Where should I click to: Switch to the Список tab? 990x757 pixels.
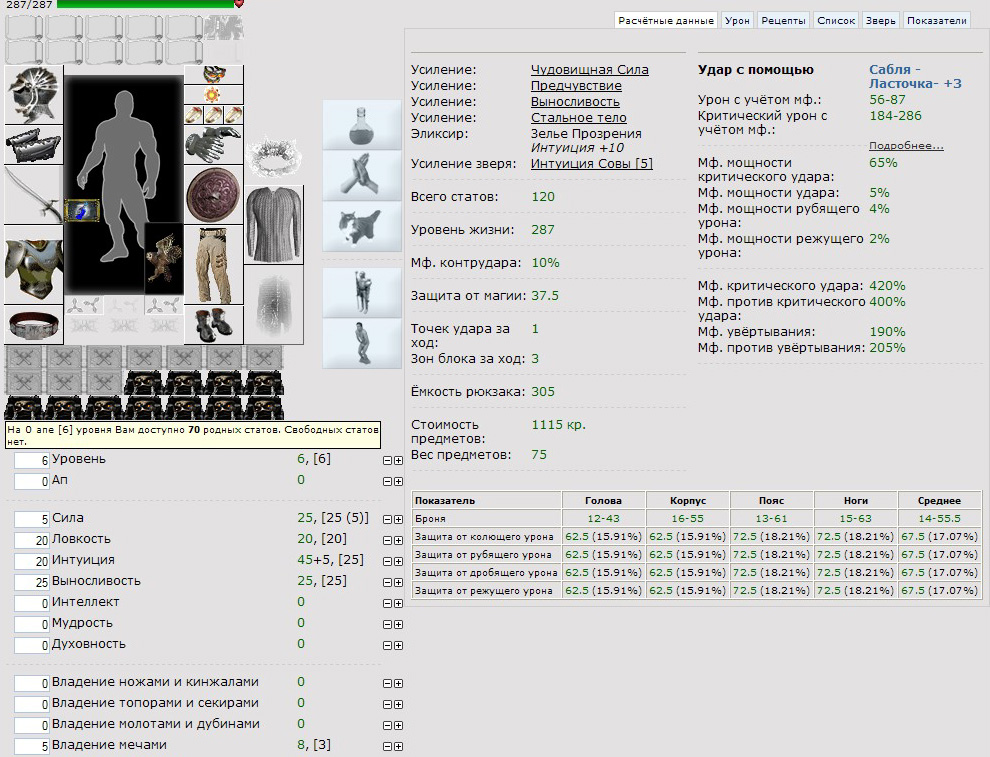pos(835,20)
